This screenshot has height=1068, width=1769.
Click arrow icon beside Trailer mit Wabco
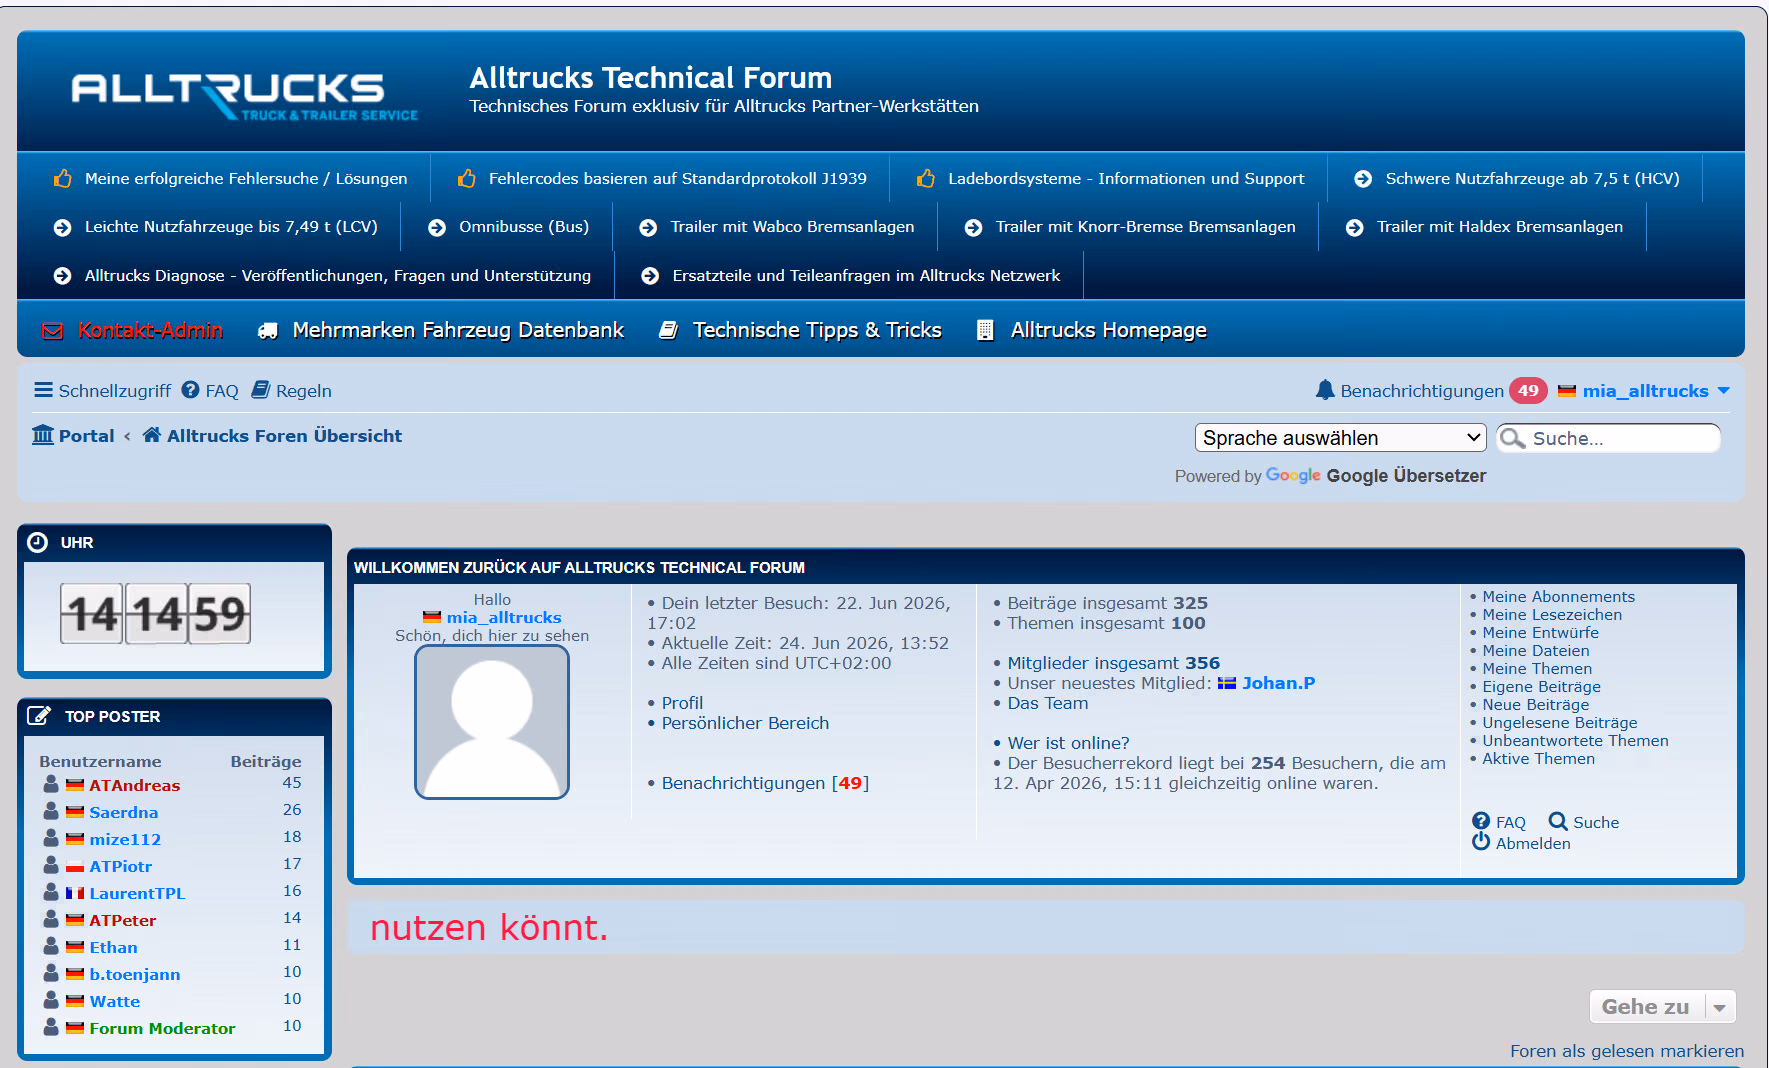[648, 227]
